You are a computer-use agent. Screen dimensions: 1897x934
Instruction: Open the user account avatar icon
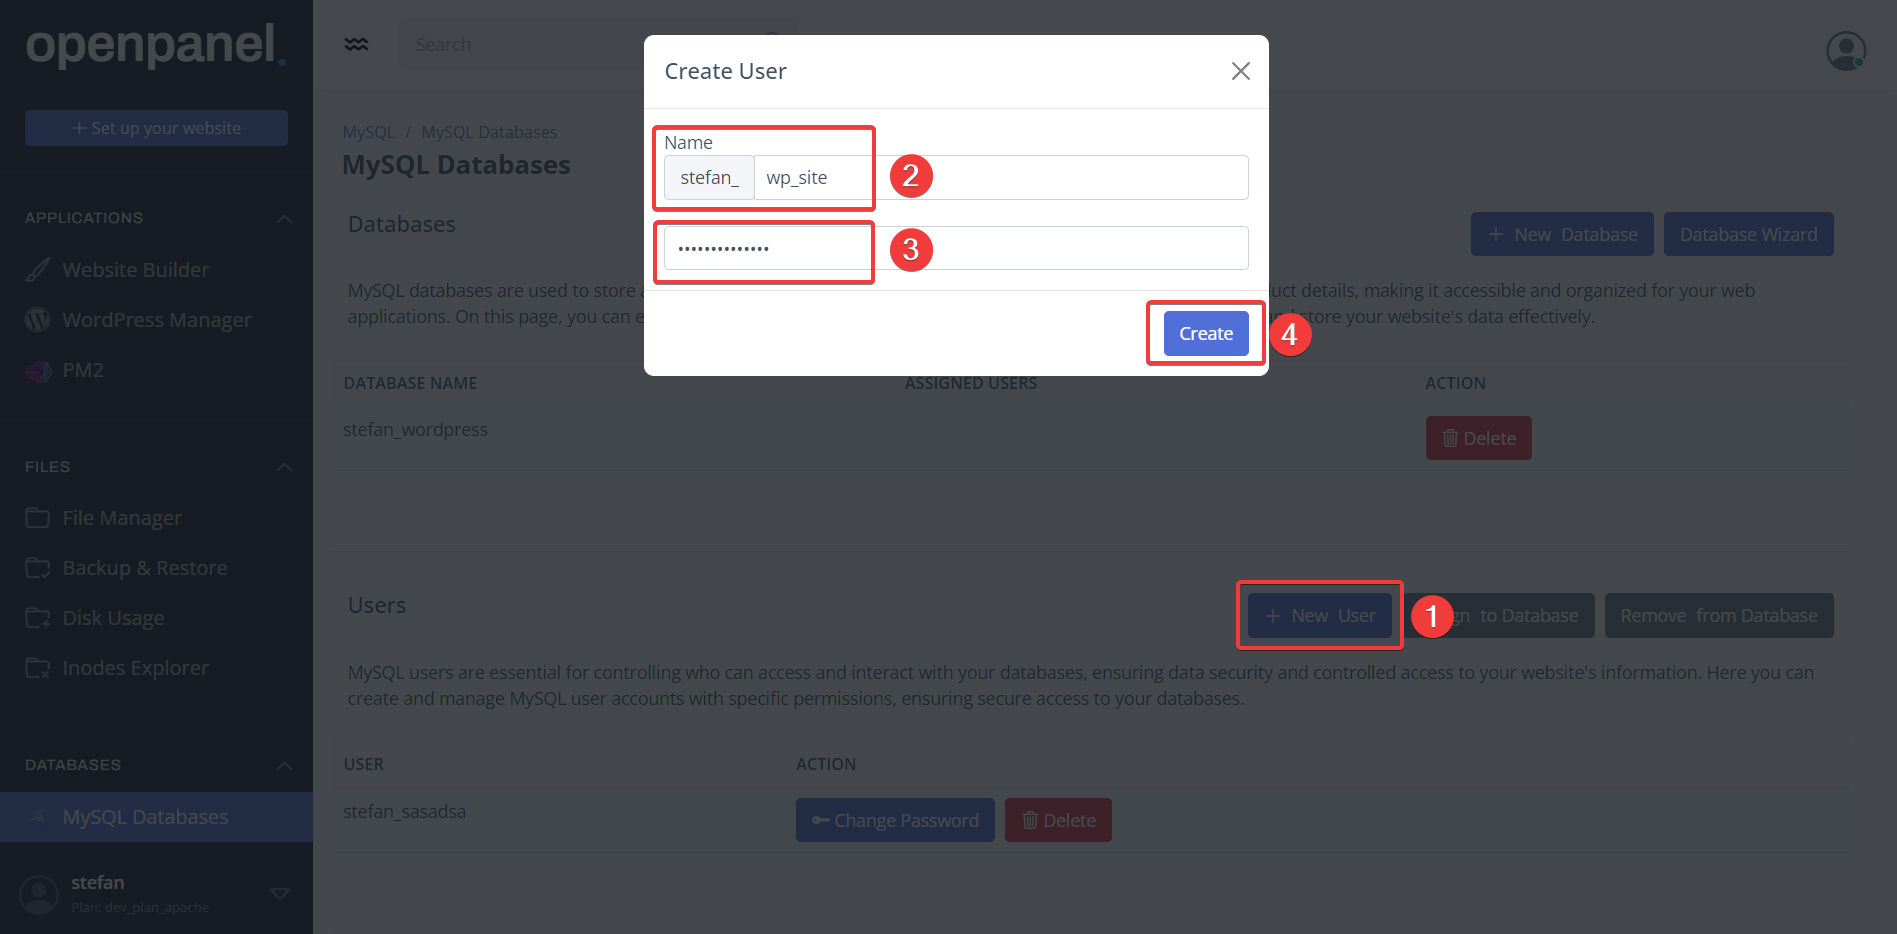[x=1845, y=50]
